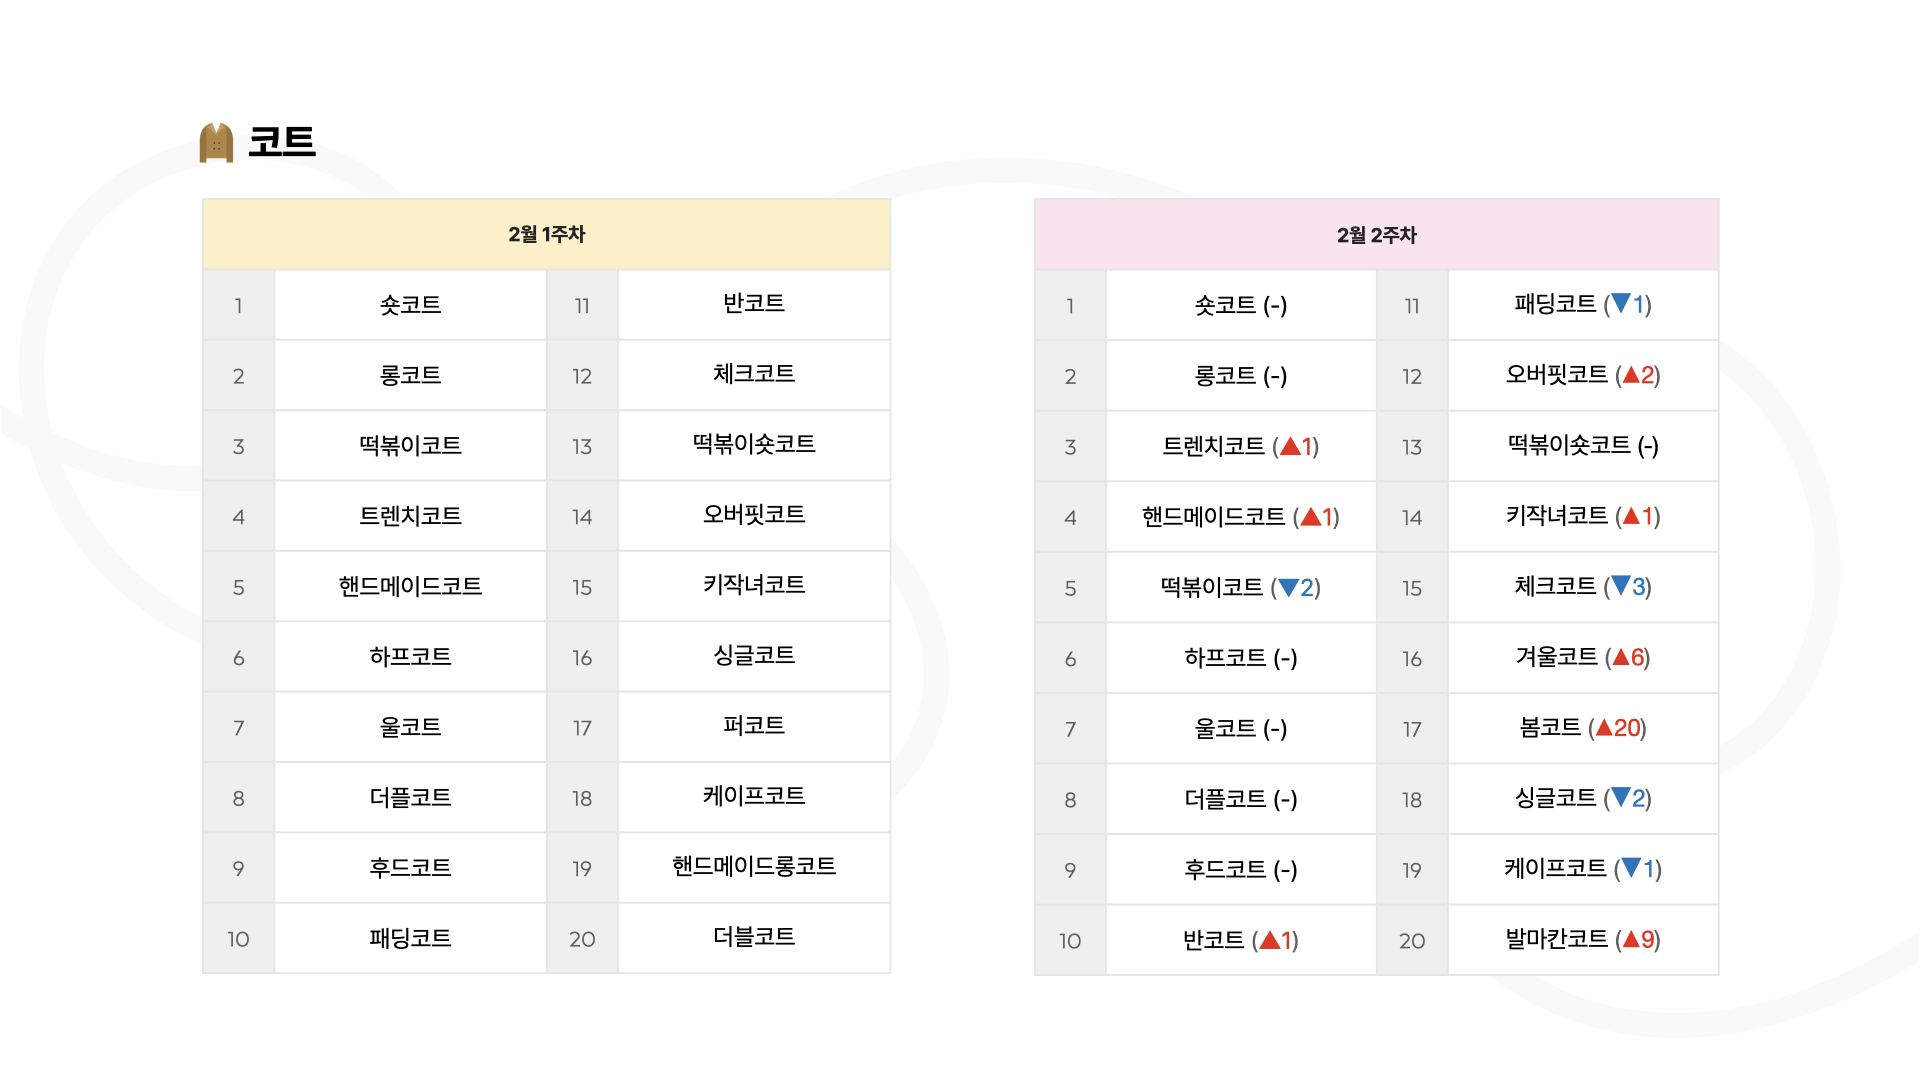The image size is (1920, 1080).
Task: Click the 핸드메이드롱코트 entry in week 1
Action: 754,867
